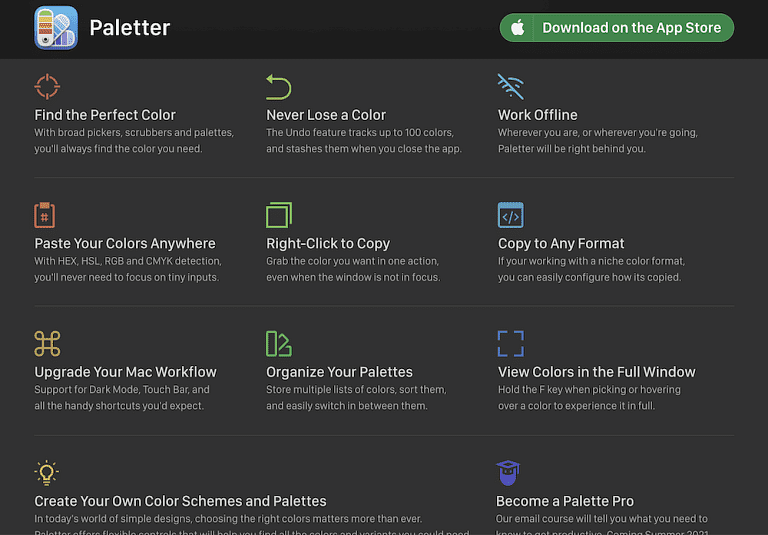Click the yellow command key icon
768x535 pixels.
click(47, 343)
